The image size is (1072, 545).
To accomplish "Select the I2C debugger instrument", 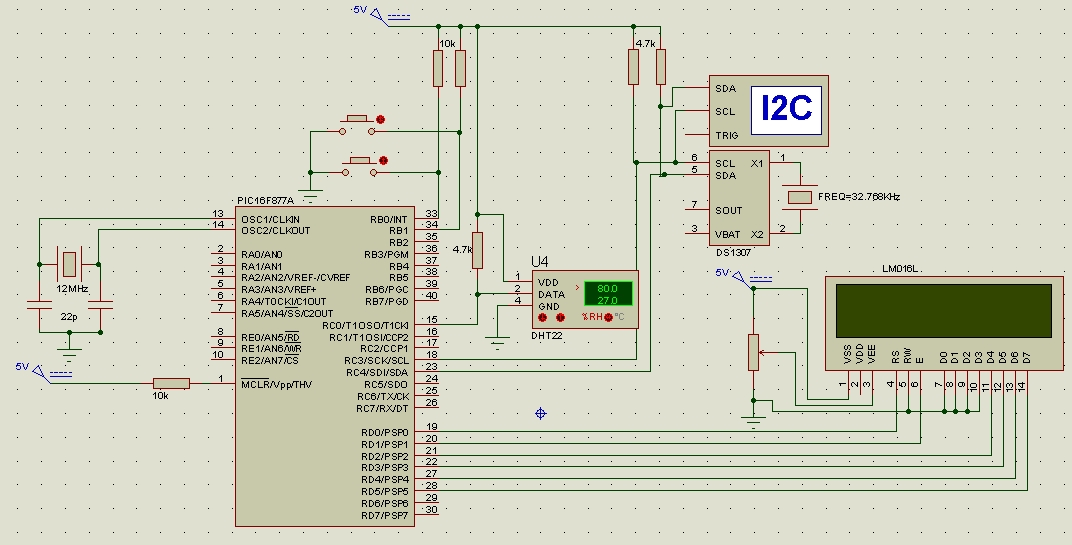I will point(768,111).
